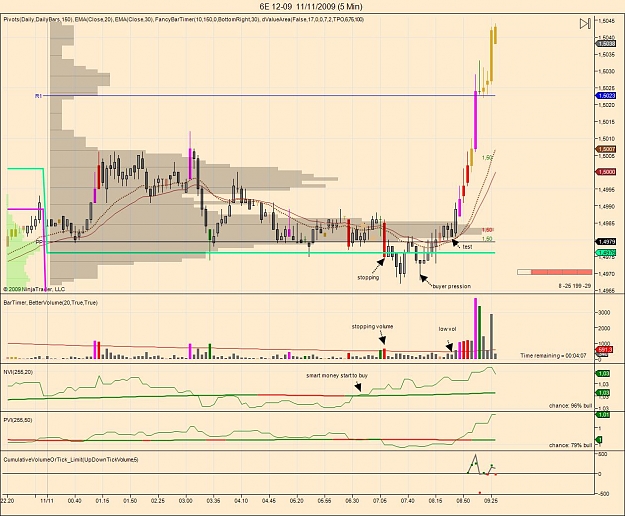Select the 'stopping' text annotation
Viewport: 625px width, 516px height.
(368, 277)
